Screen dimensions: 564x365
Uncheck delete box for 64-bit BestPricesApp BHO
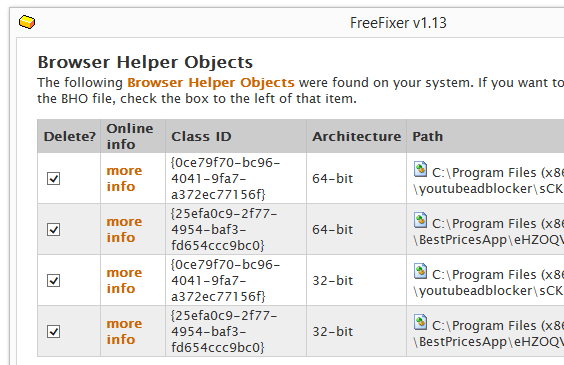[x=54, y=229]
